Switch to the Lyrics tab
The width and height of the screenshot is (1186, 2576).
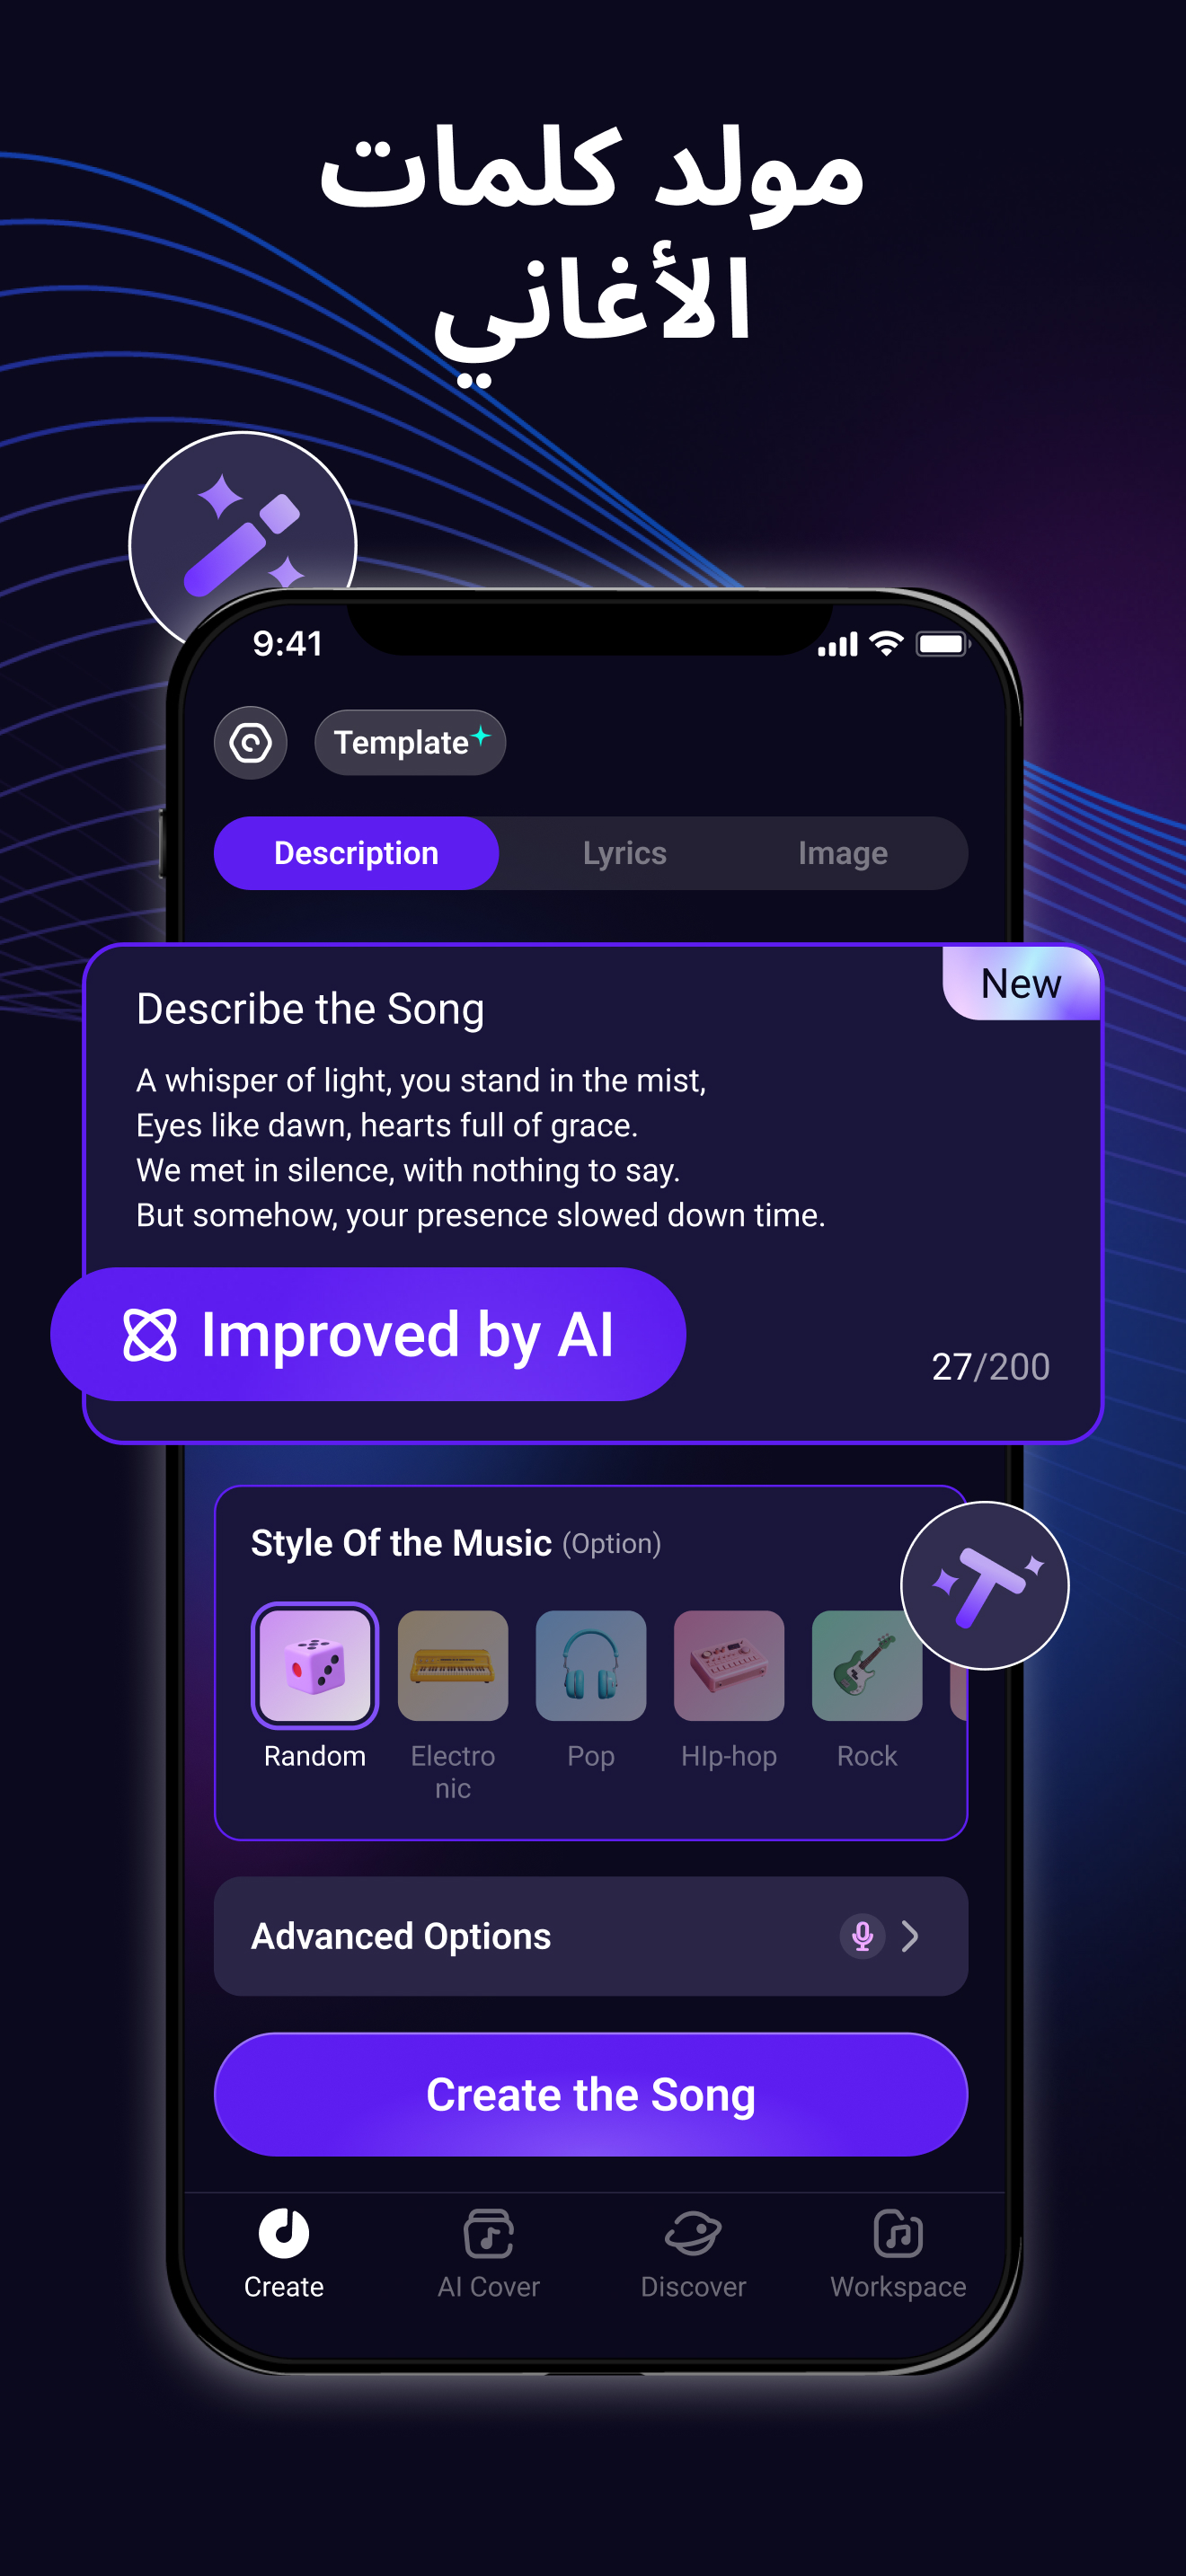click(625, 853)
